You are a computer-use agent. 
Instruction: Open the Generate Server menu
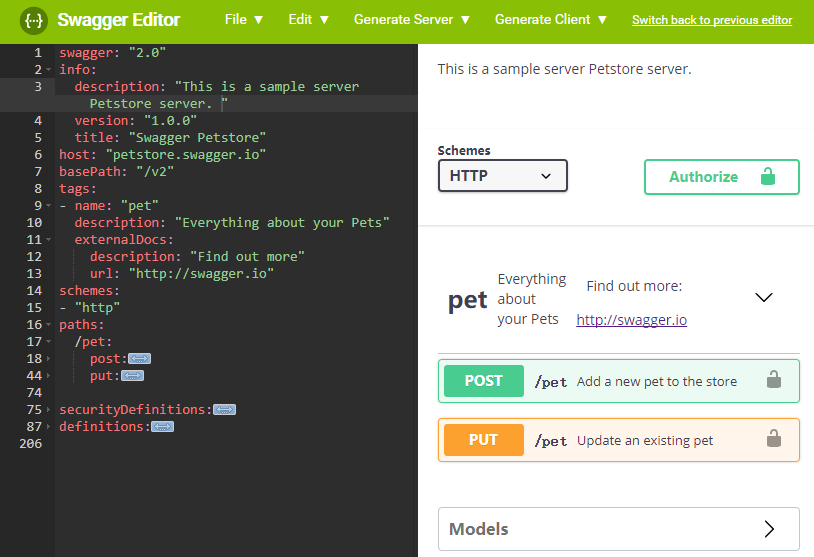coord(412,20)
